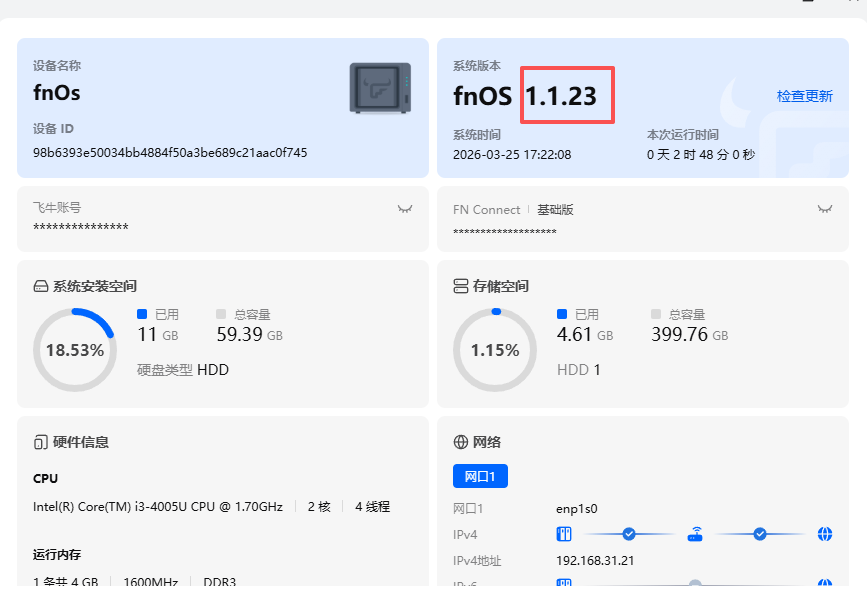Click the 2 核 core count
This screenshot has width=867, height=601.
tap(319, 507)
